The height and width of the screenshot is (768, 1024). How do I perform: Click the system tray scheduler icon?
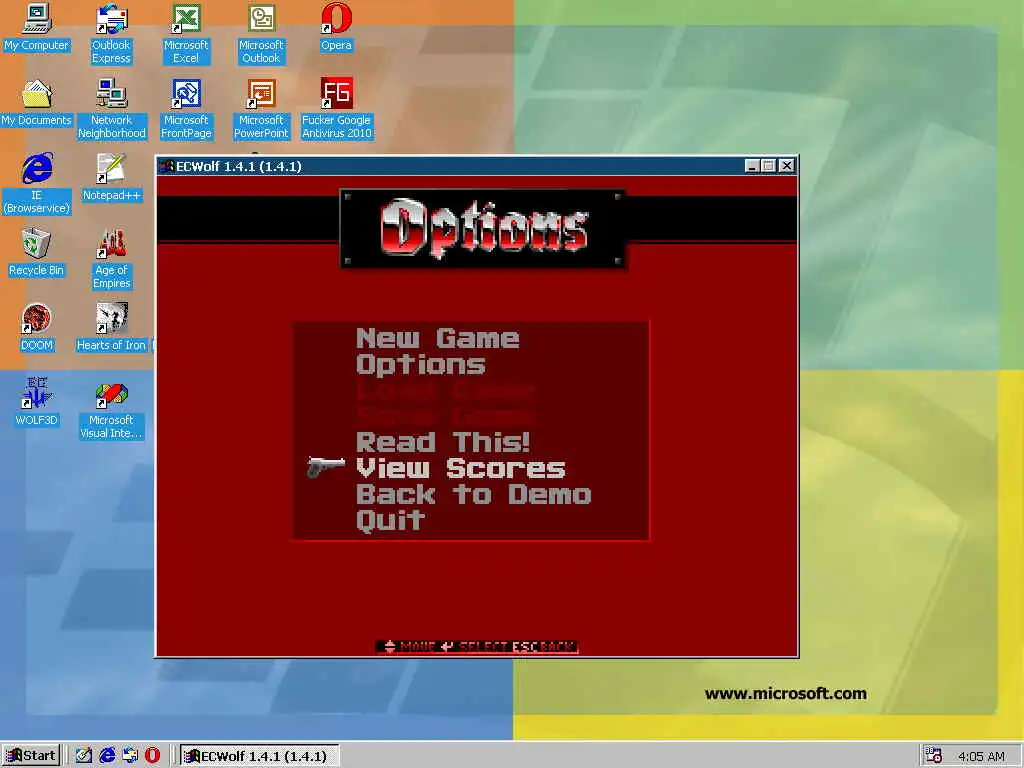point(933,756)
